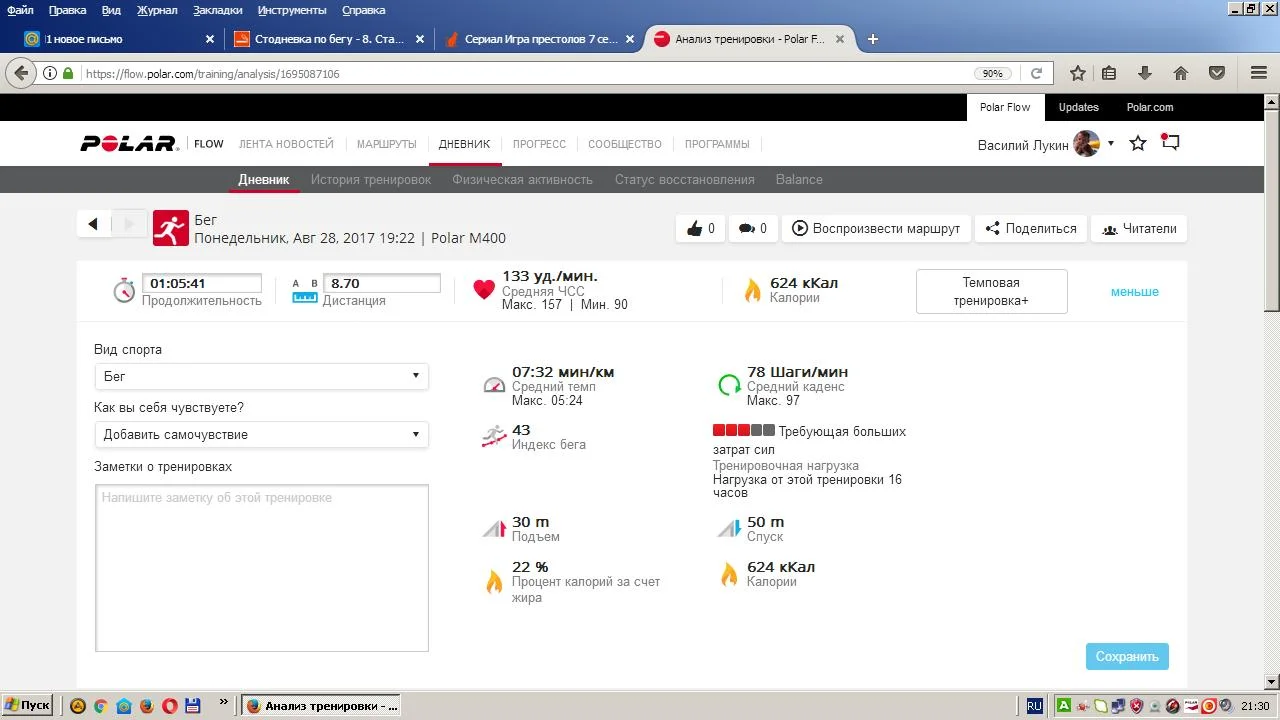Screen dimensions: 1280x720
Task: Reload the page with refresh icon
Action: (1036, 73)
